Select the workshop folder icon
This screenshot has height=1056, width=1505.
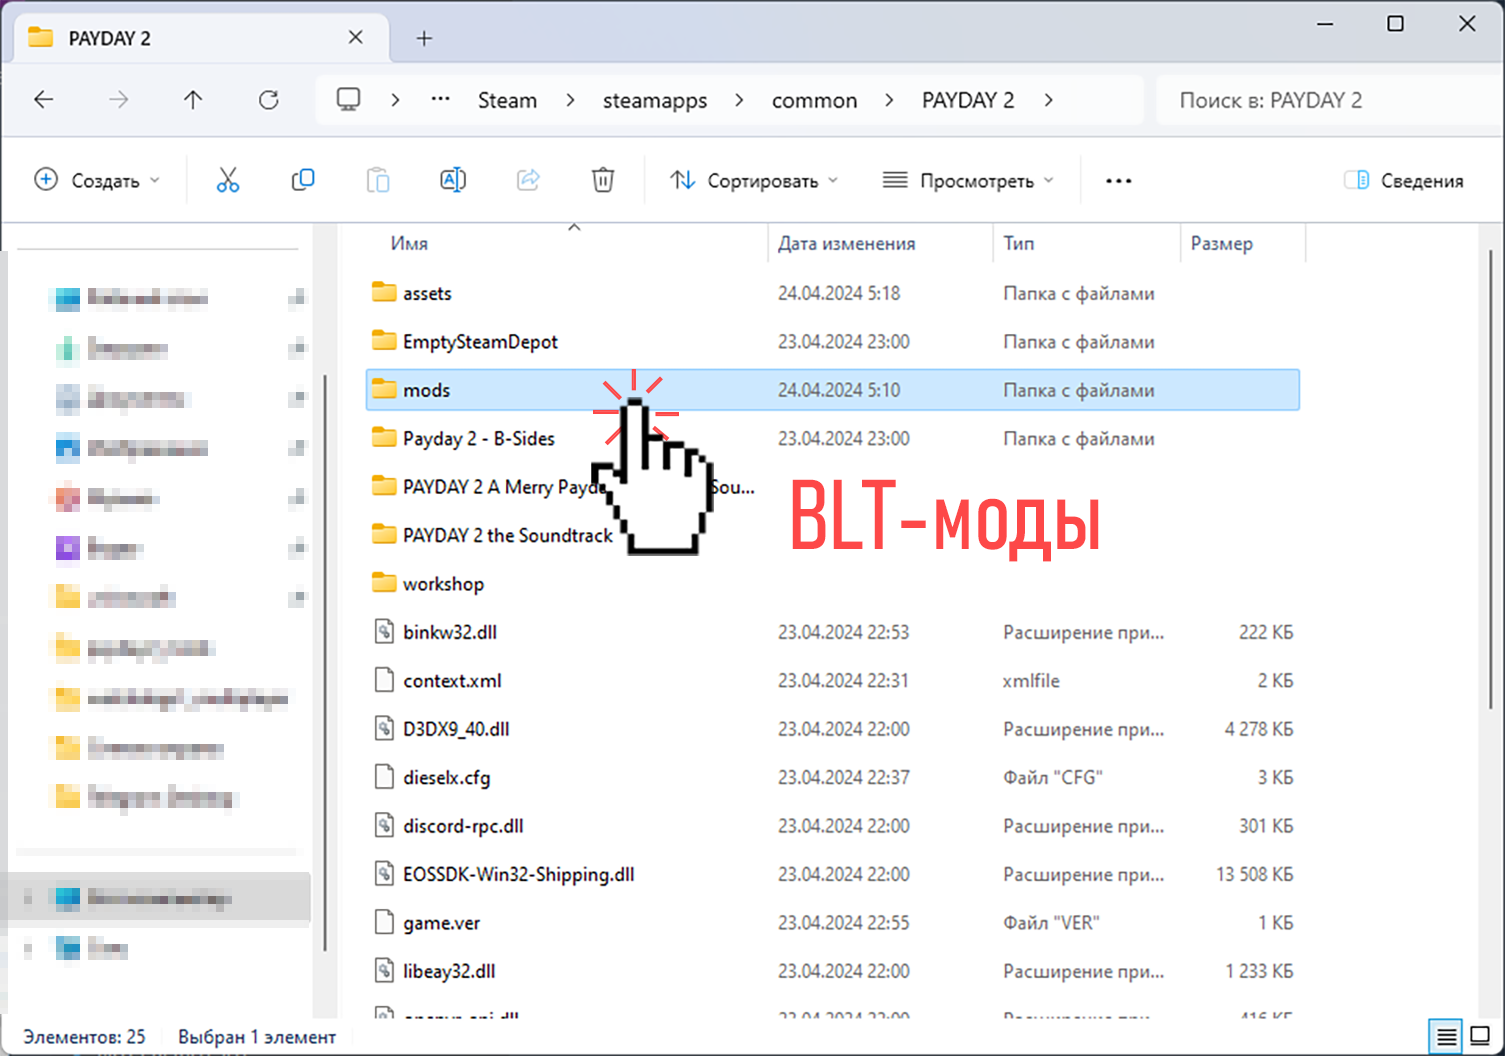tap(384, 583)
